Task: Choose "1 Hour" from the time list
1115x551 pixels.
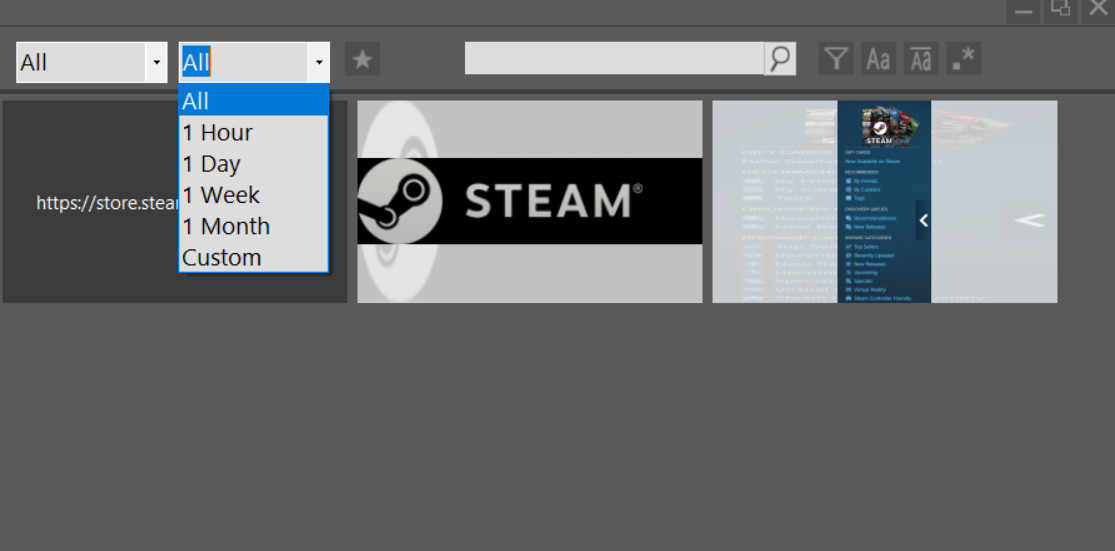Action: [x=253, y=132]
